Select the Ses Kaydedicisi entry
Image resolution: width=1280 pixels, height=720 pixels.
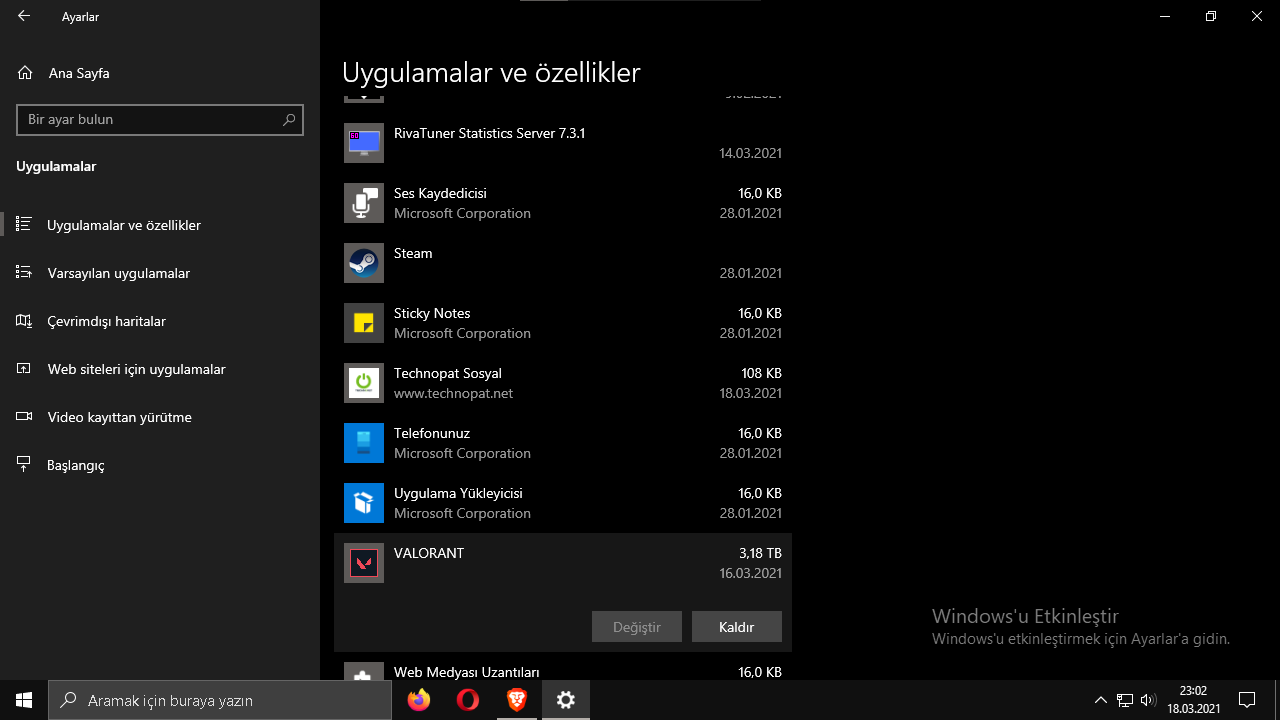(x=563, y=203)
